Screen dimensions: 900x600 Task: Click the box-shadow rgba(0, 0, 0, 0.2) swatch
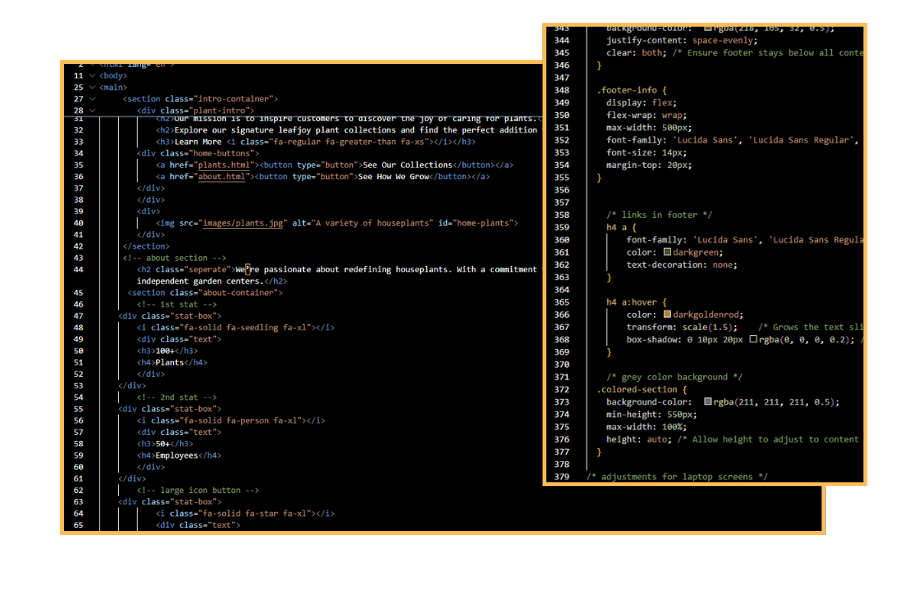[753, 340]
